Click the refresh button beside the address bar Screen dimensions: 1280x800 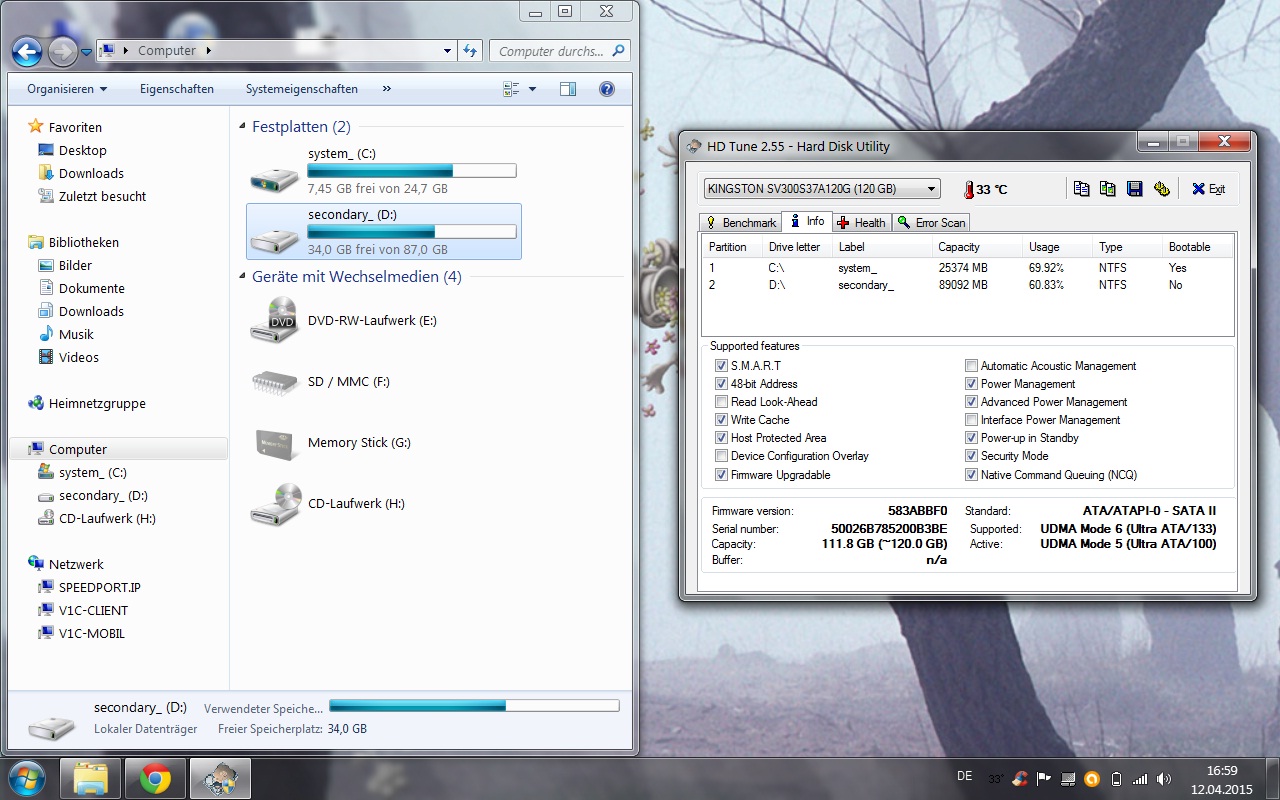pyautogui.click(x=471, y=50)
